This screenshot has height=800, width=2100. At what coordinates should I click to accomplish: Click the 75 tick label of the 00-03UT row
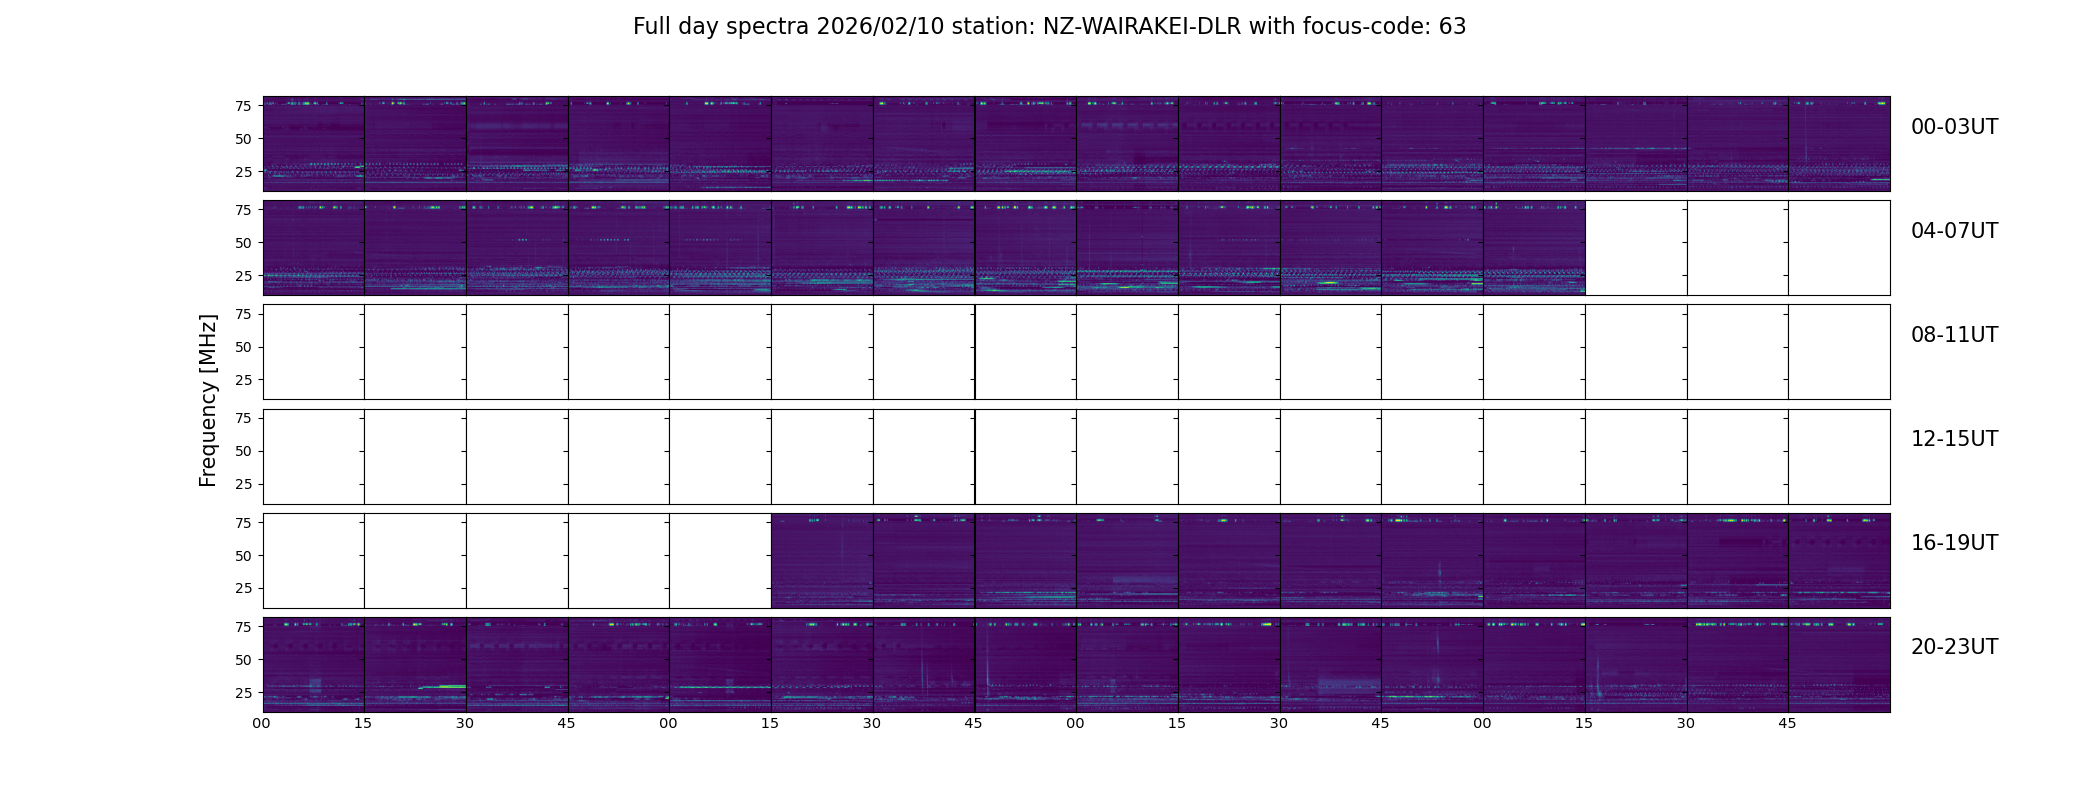click(x=243, y=106)
